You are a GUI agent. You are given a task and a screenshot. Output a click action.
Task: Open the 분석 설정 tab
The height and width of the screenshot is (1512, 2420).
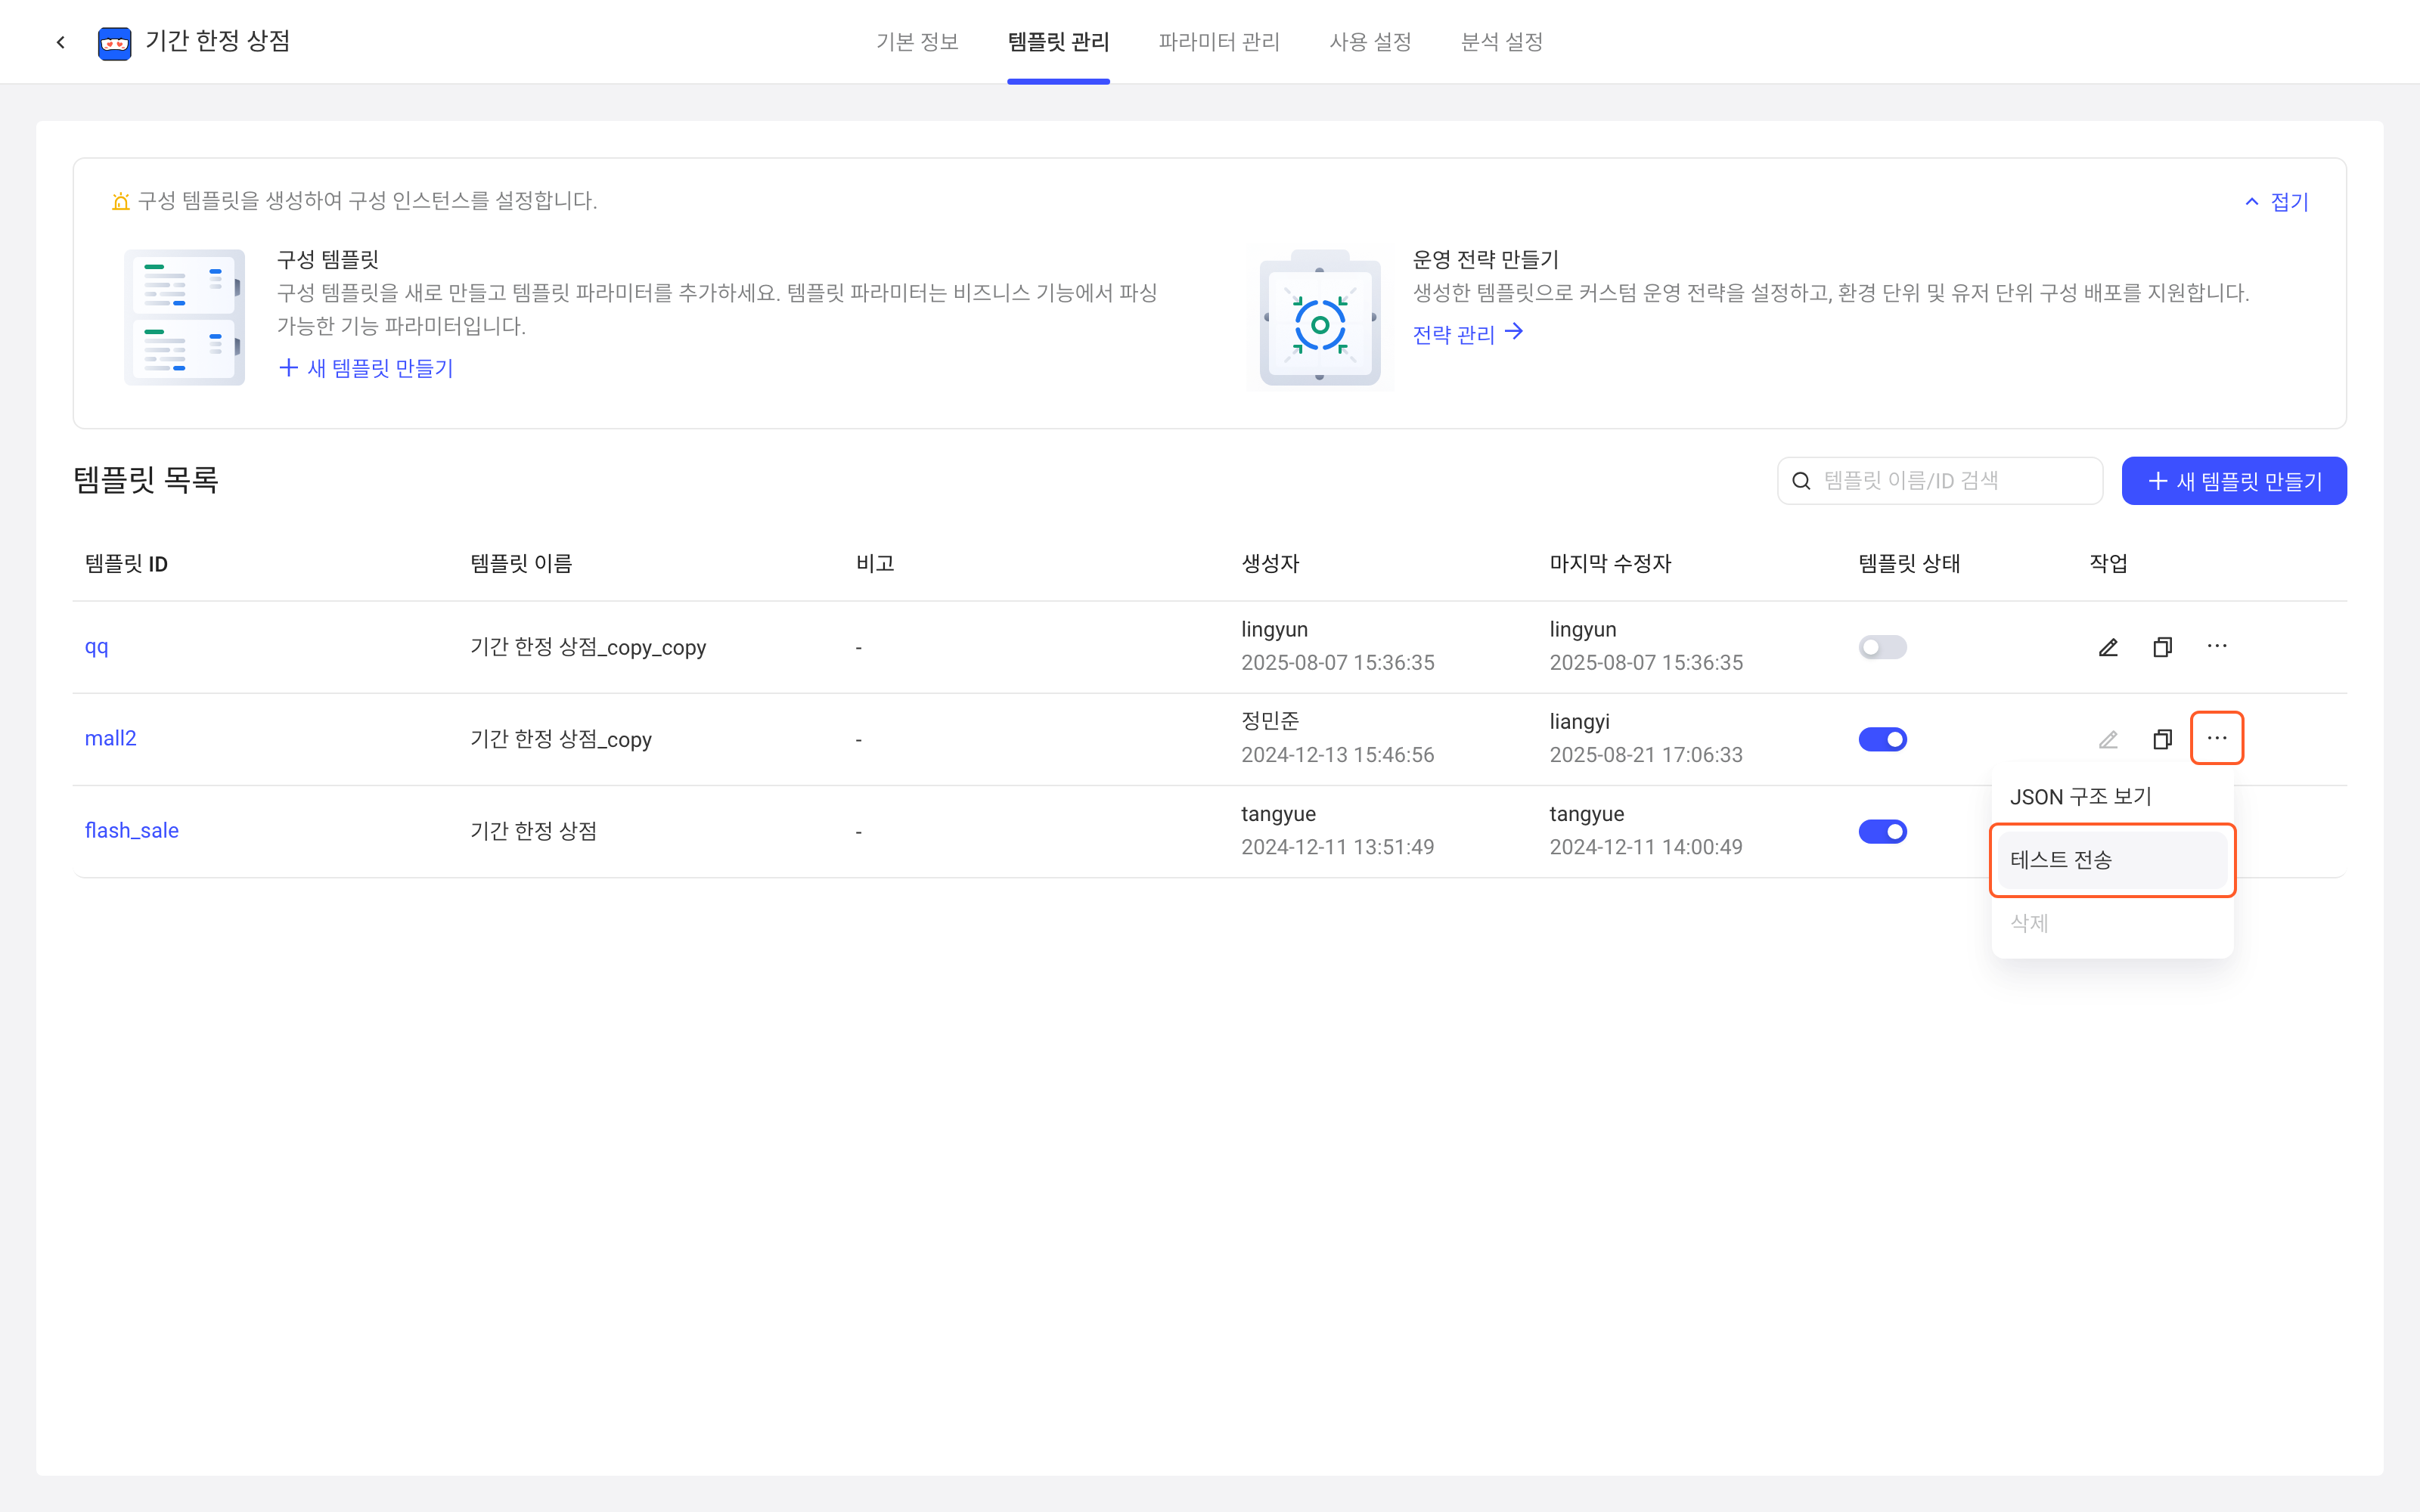click(1501, 42)
